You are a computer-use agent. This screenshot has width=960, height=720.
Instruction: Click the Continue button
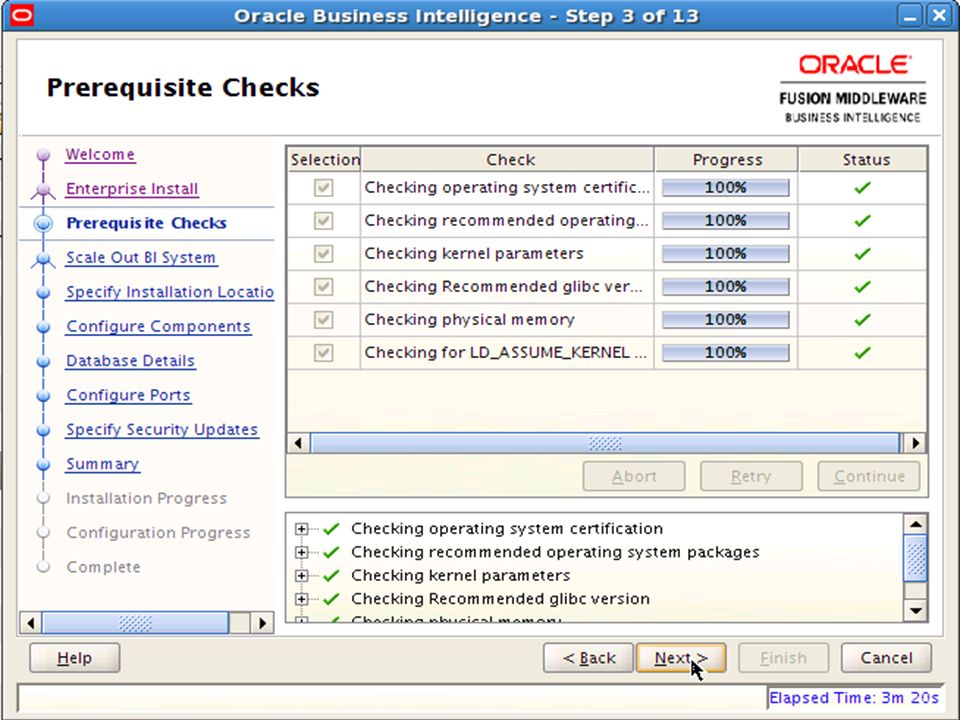869,476
